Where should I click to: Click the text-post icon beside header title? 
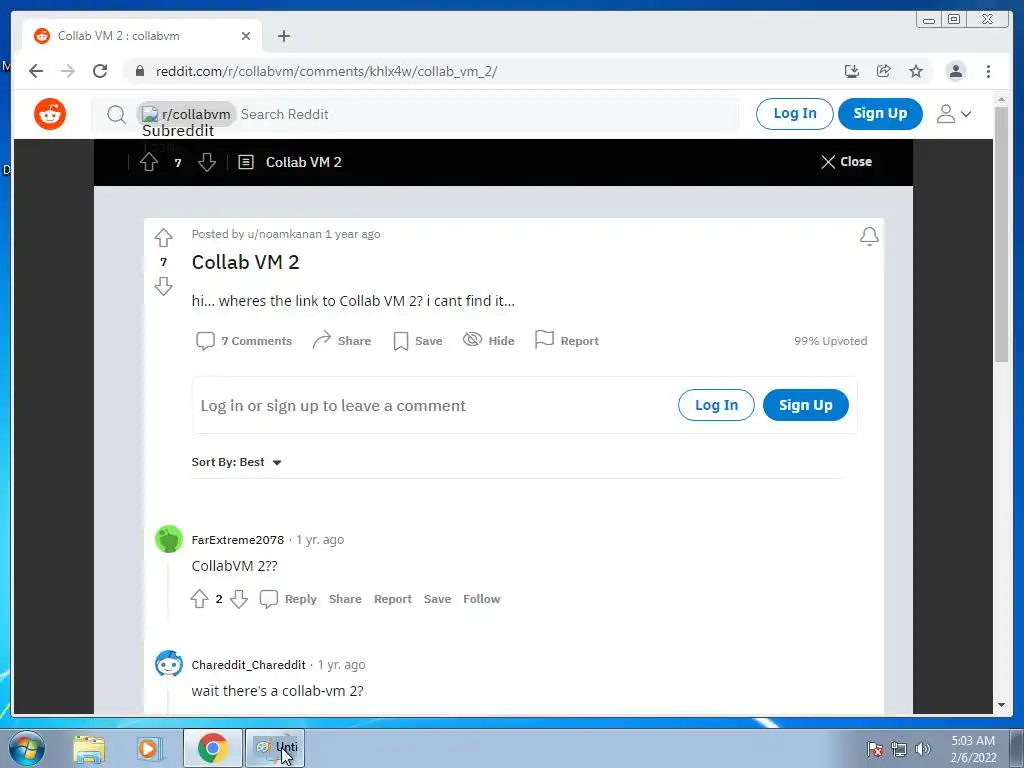(x=246, y=162)
